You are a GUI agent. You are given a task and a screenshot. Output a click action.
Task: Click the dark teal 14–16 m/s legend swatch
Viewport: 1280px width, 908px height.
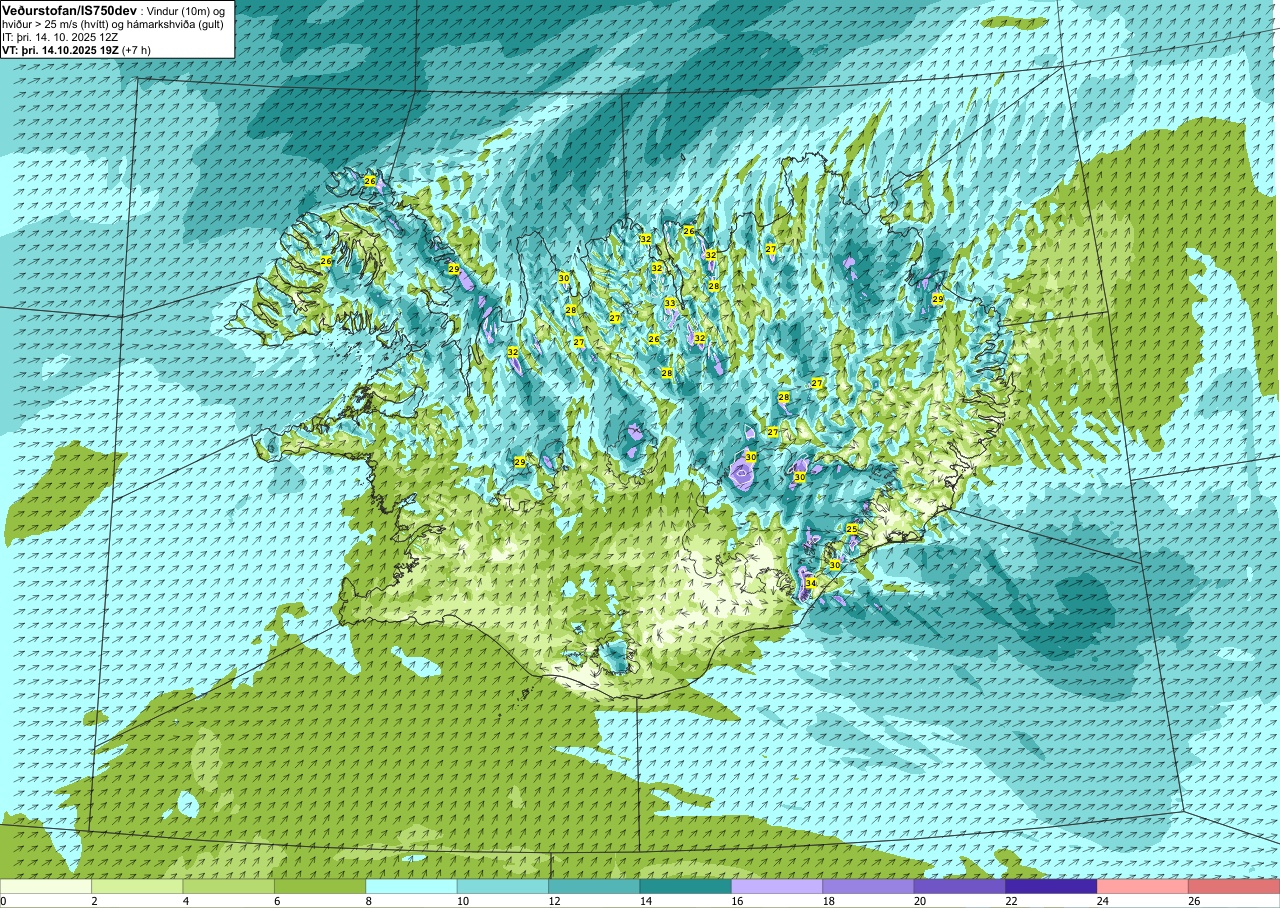click(x=685, y=886)
